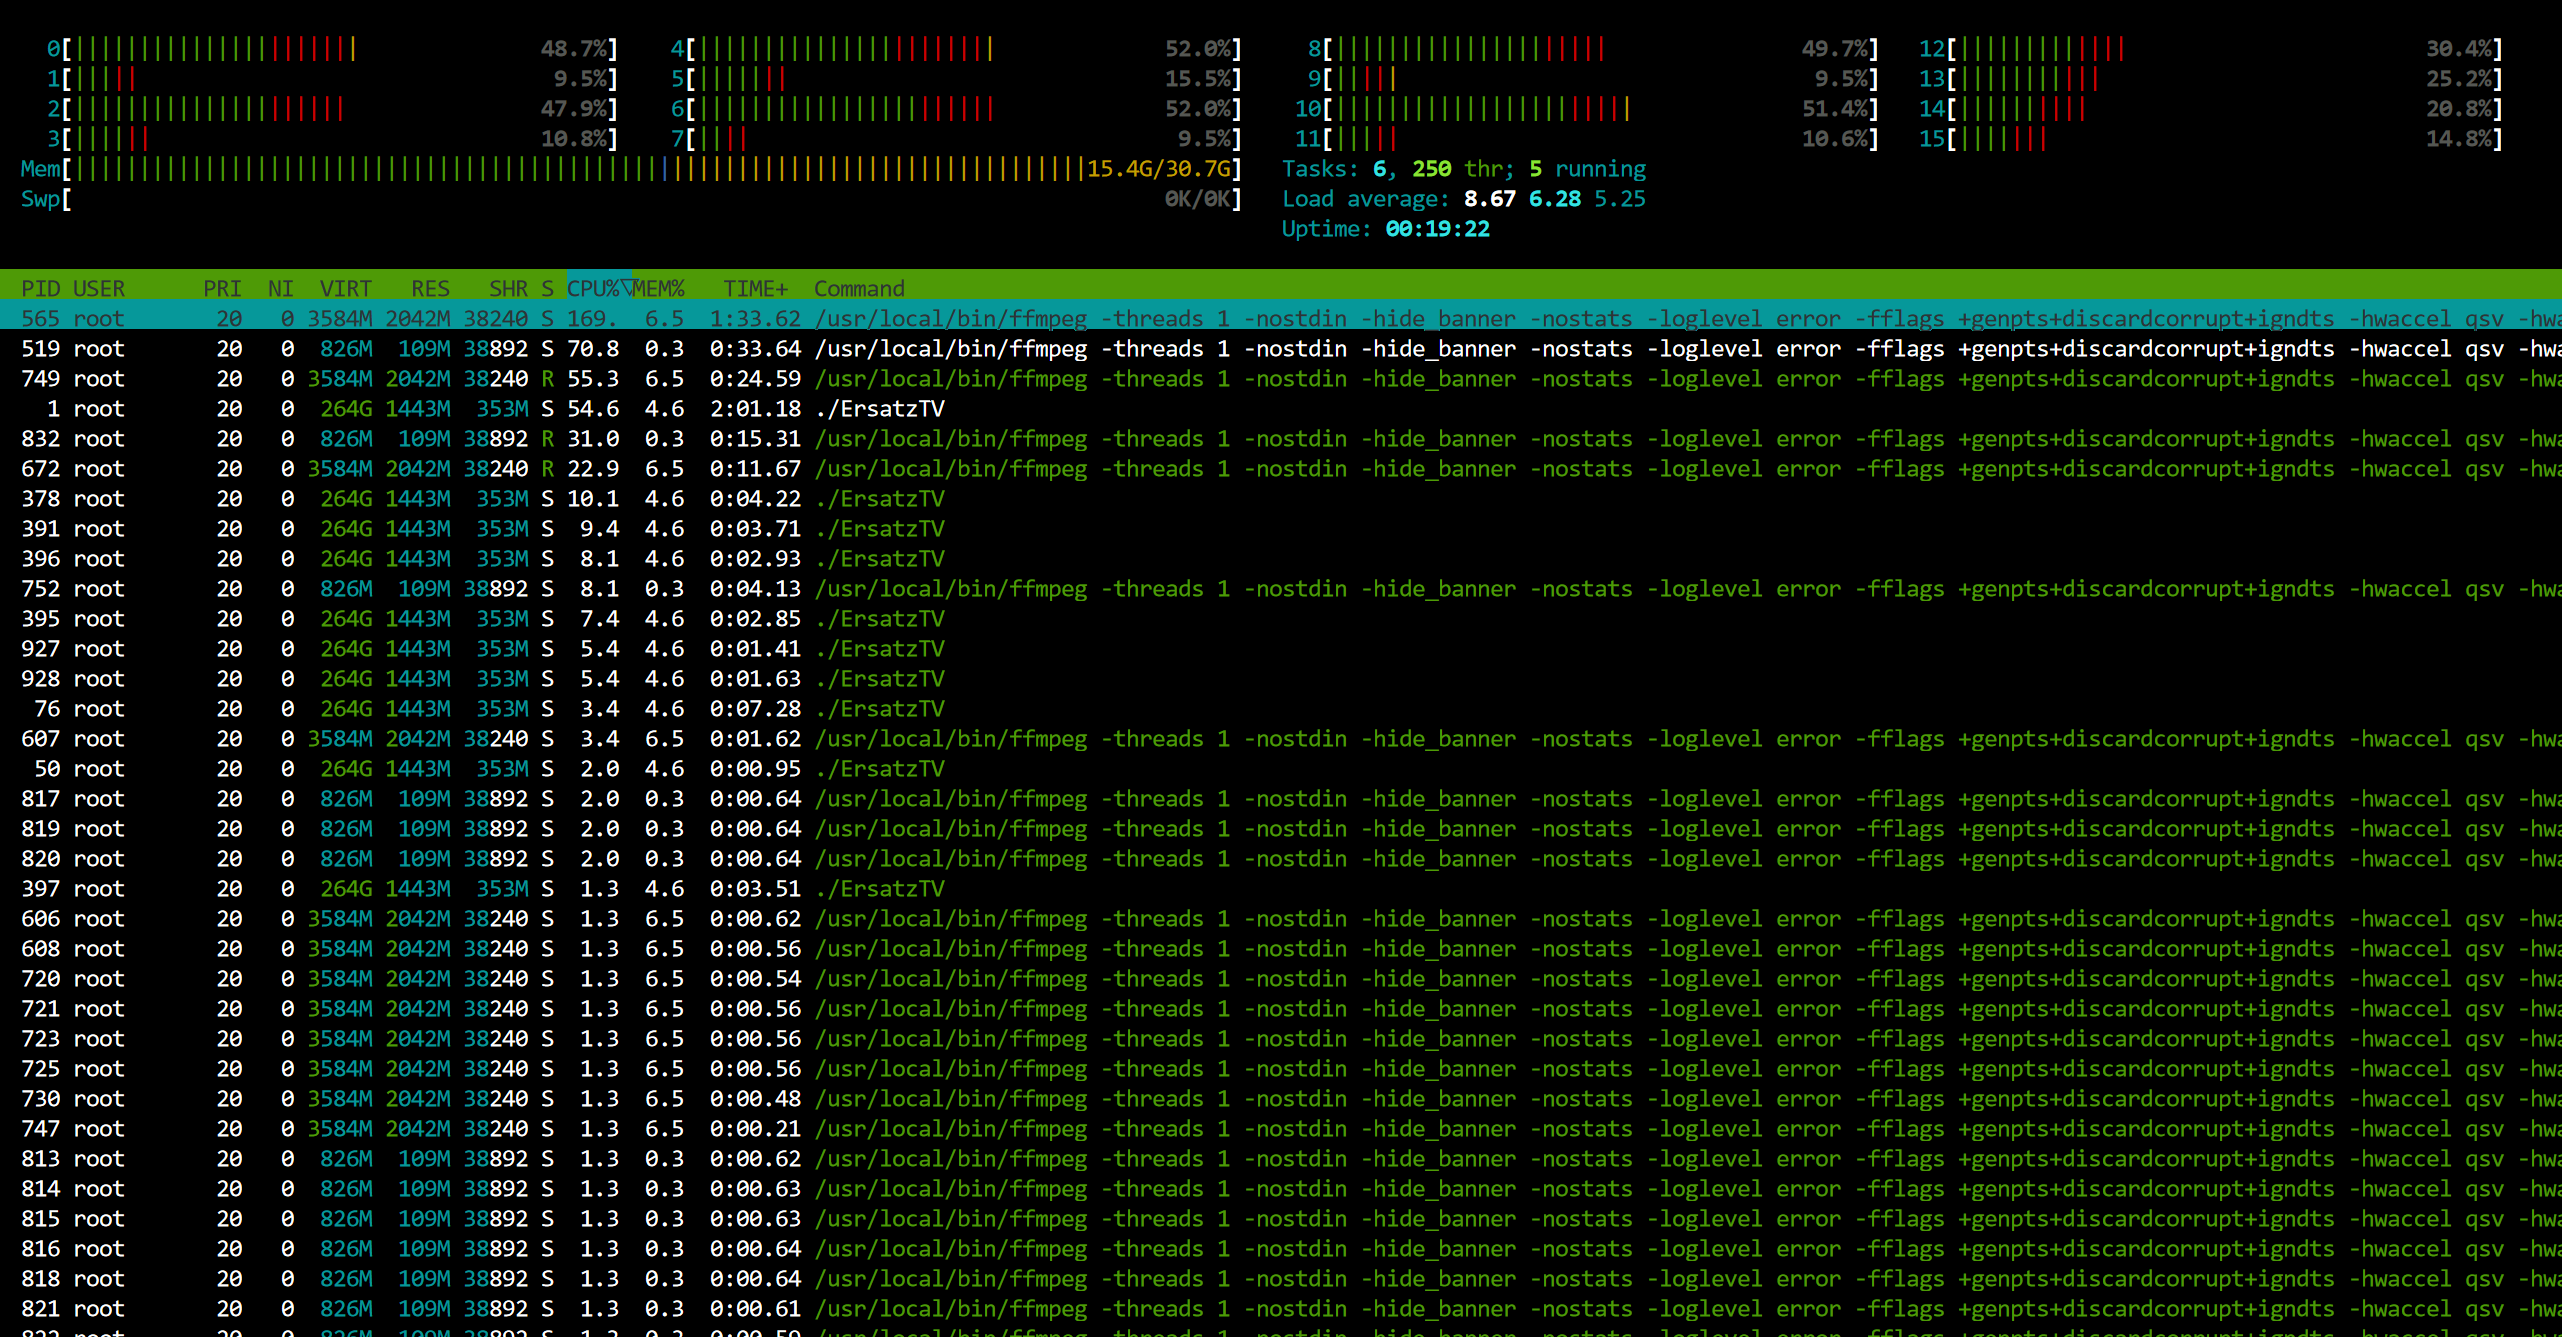Select process row with PID 832
The image size is (2562, 1337).
tap(1281, 439)
